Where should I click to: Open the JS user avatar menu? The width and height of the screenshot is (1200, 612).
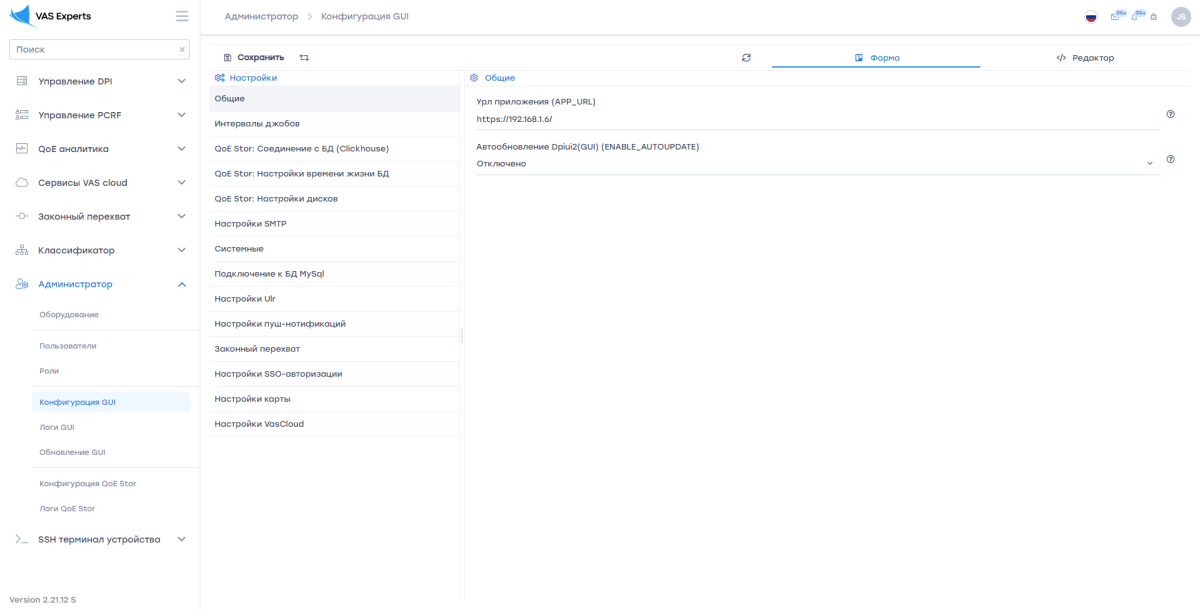[1180, 17]
